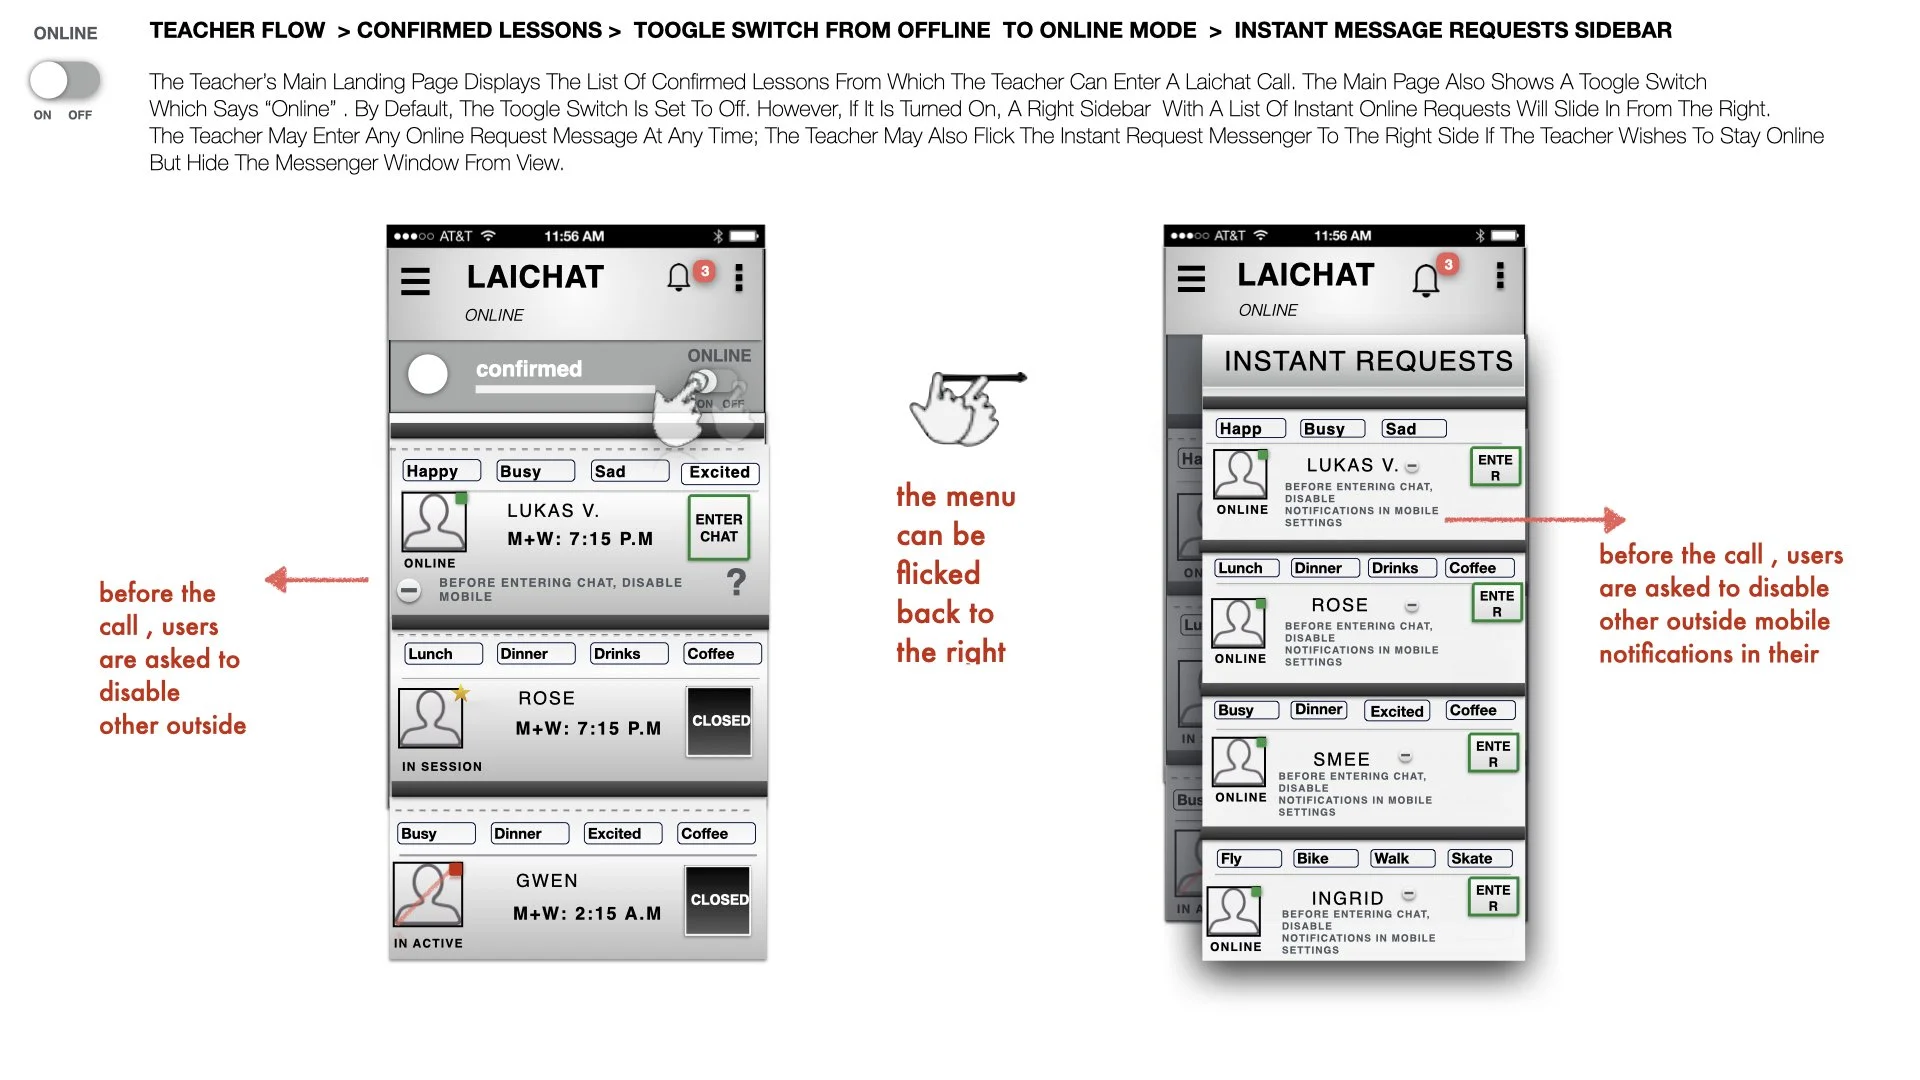Collapse Rose's notice in Instant Requests
1920x1080 pixels.
[1411, 607]
